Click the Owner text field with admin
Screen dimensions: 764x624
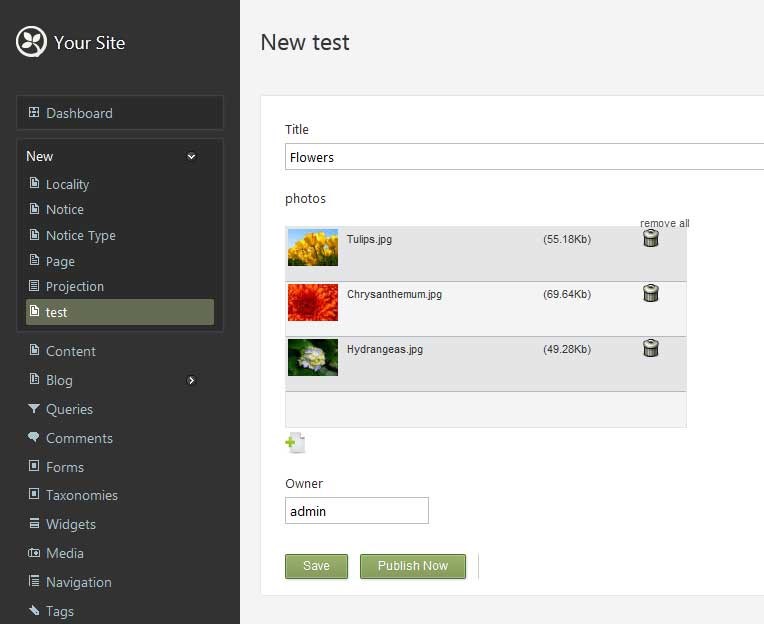click(356, 511)
